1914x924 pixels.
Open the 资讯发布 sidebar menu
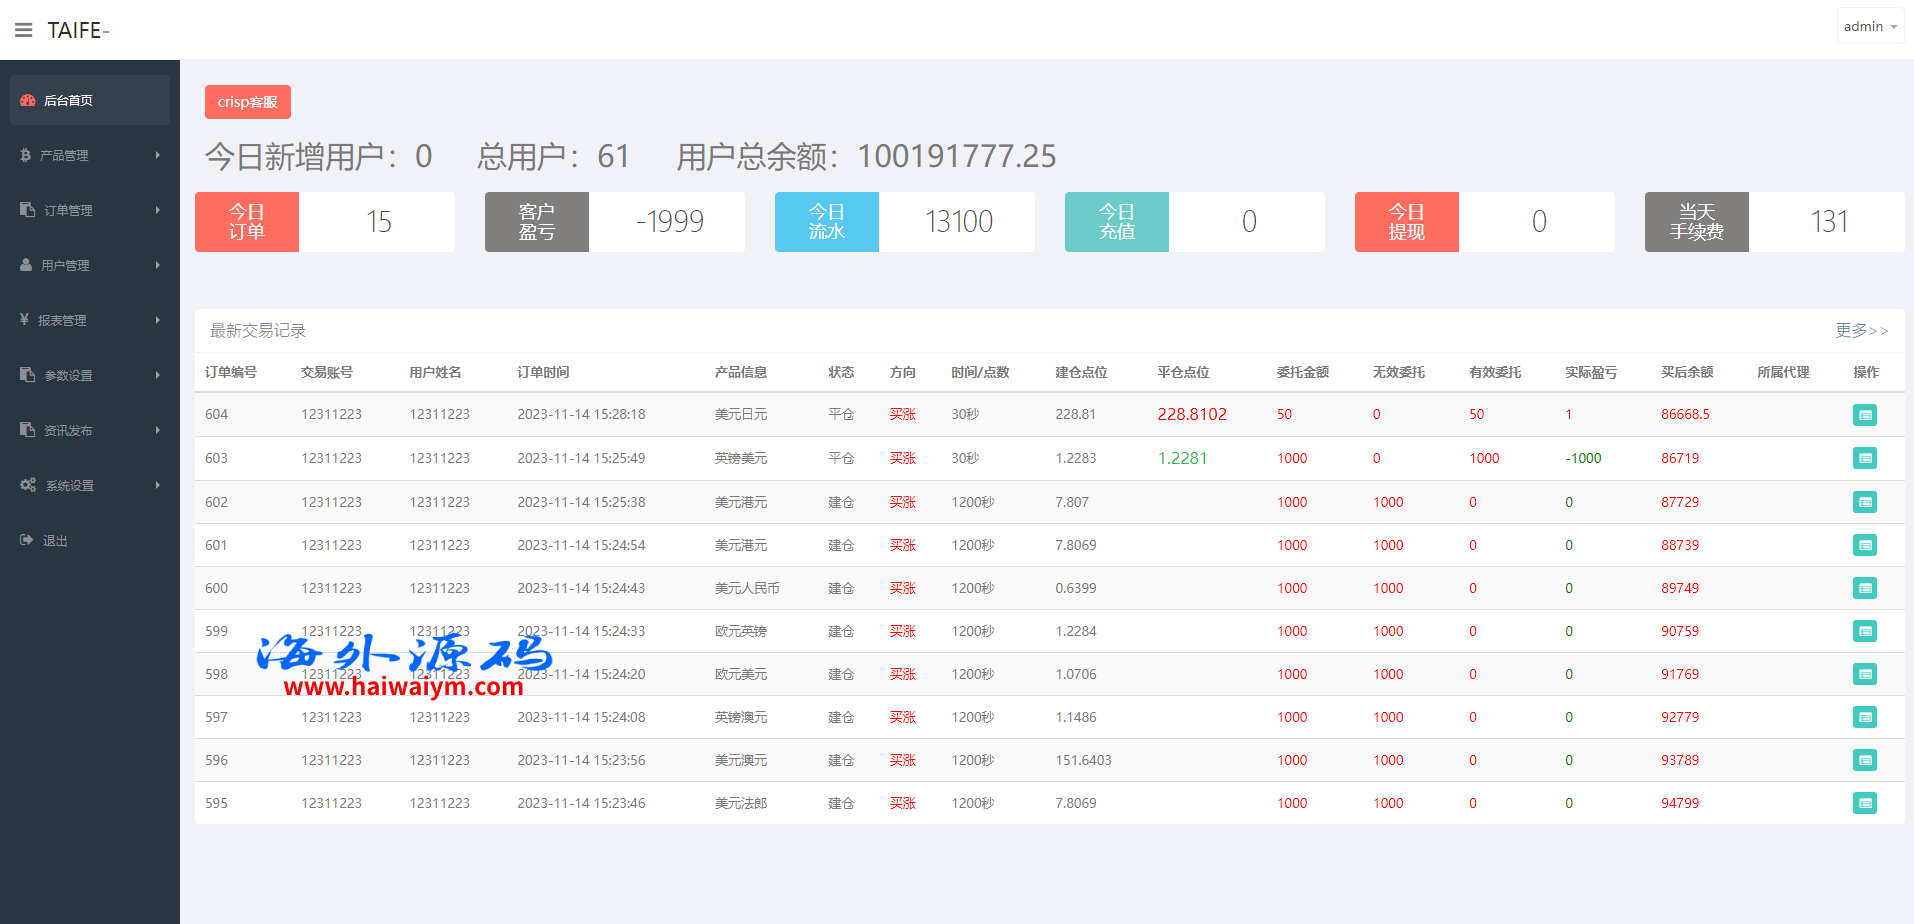click(88, 430)
